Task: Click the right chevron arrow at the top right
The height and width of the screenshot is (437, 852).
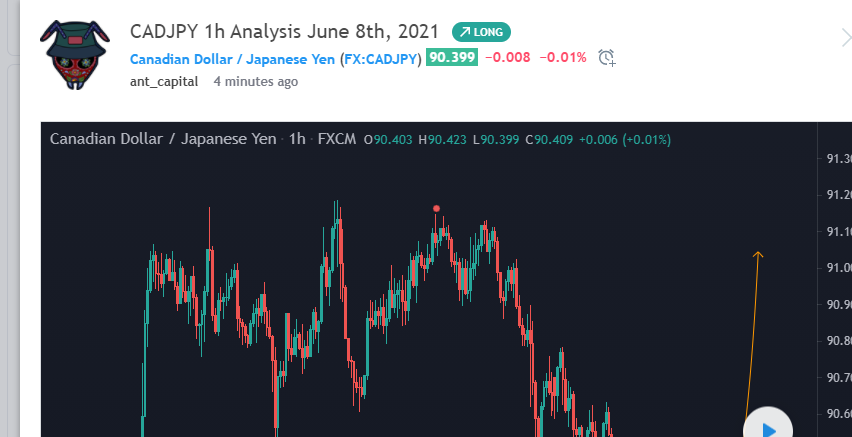Action: click(x=845, y=38)
